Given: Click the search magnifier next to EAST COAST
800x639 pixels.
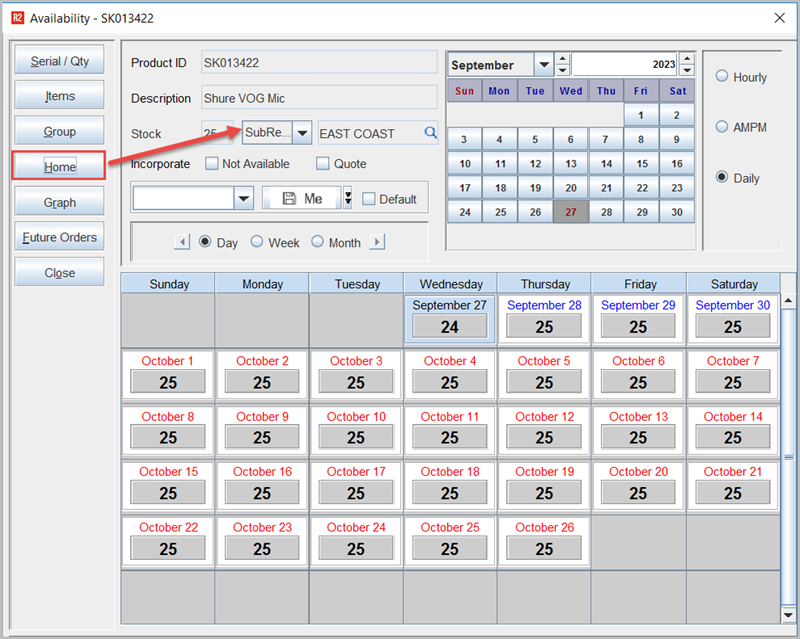Looking at the screenshot, I should [x=430, y=133].
